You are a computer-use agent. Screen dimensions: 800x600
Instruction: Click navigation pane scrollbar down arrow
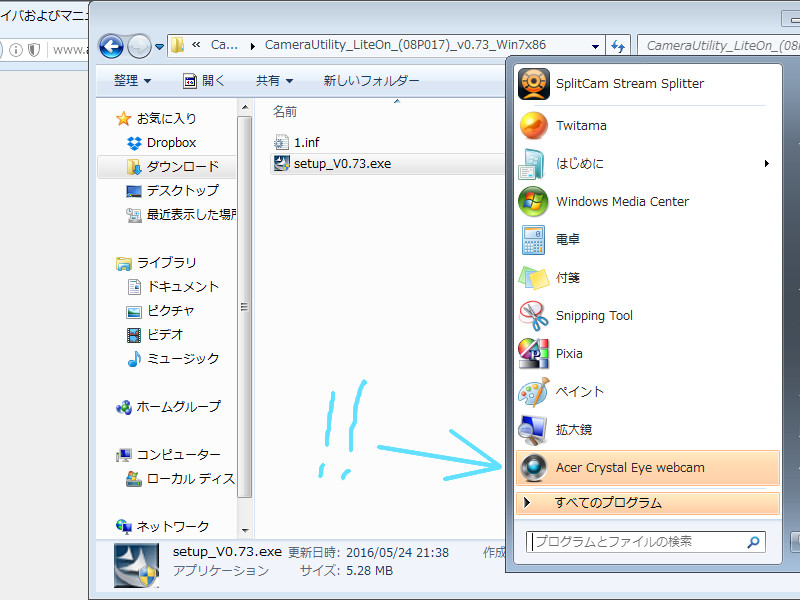(x=245, y=531)
